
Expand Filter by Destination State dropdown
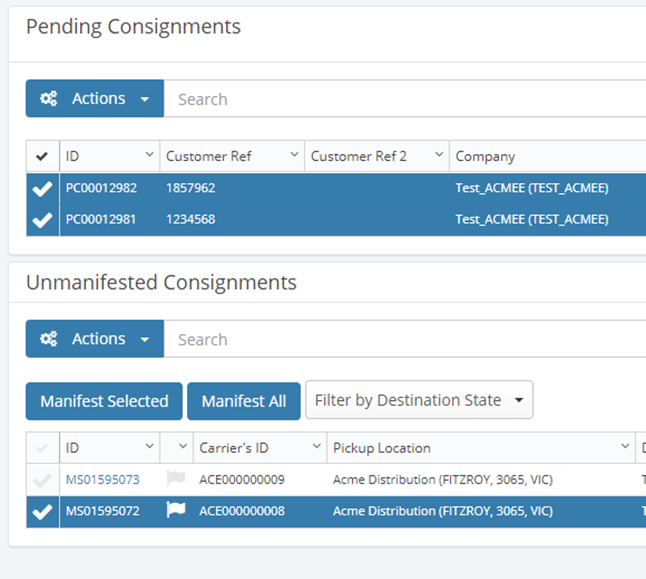419,400
